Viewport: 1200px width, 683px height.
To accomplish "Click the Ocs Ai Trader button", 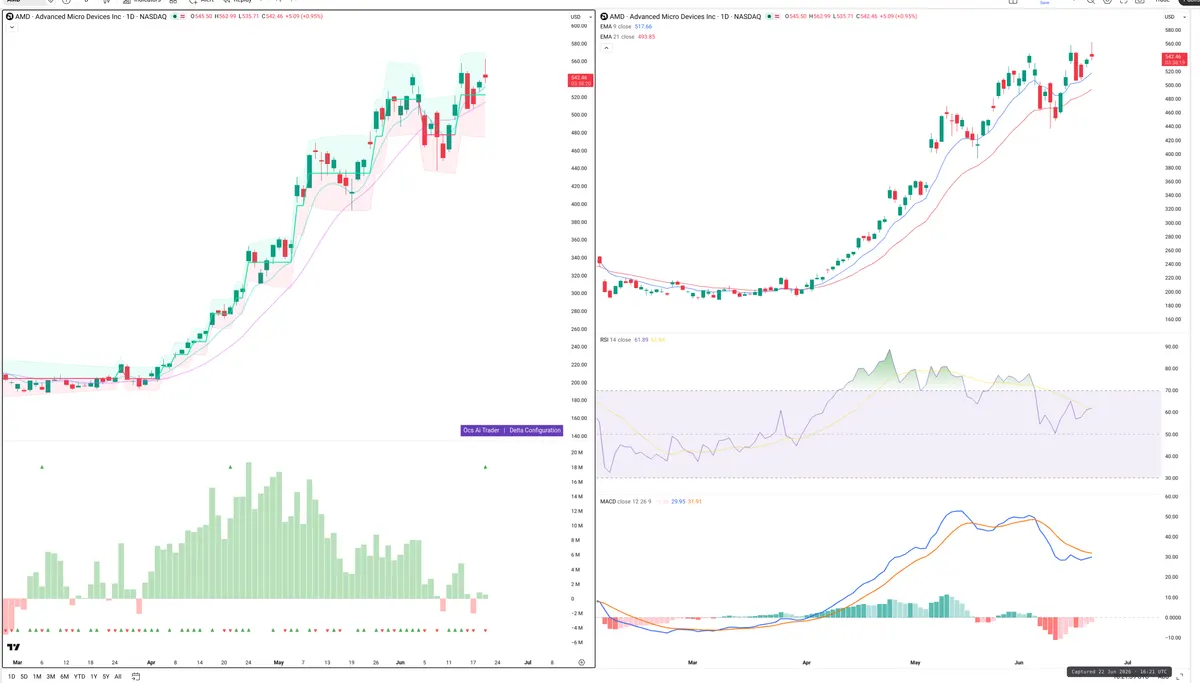I will click(480, 431).
